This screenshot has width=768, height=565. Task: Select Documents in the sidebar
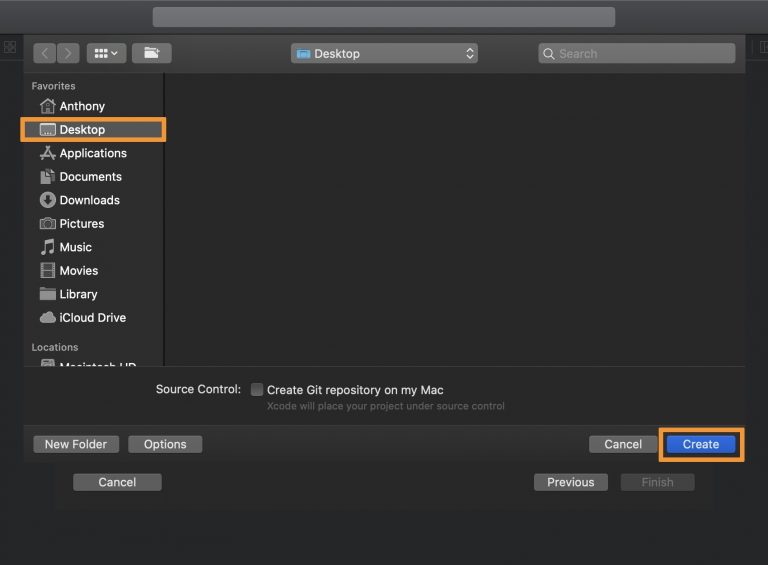pos(93,177)
